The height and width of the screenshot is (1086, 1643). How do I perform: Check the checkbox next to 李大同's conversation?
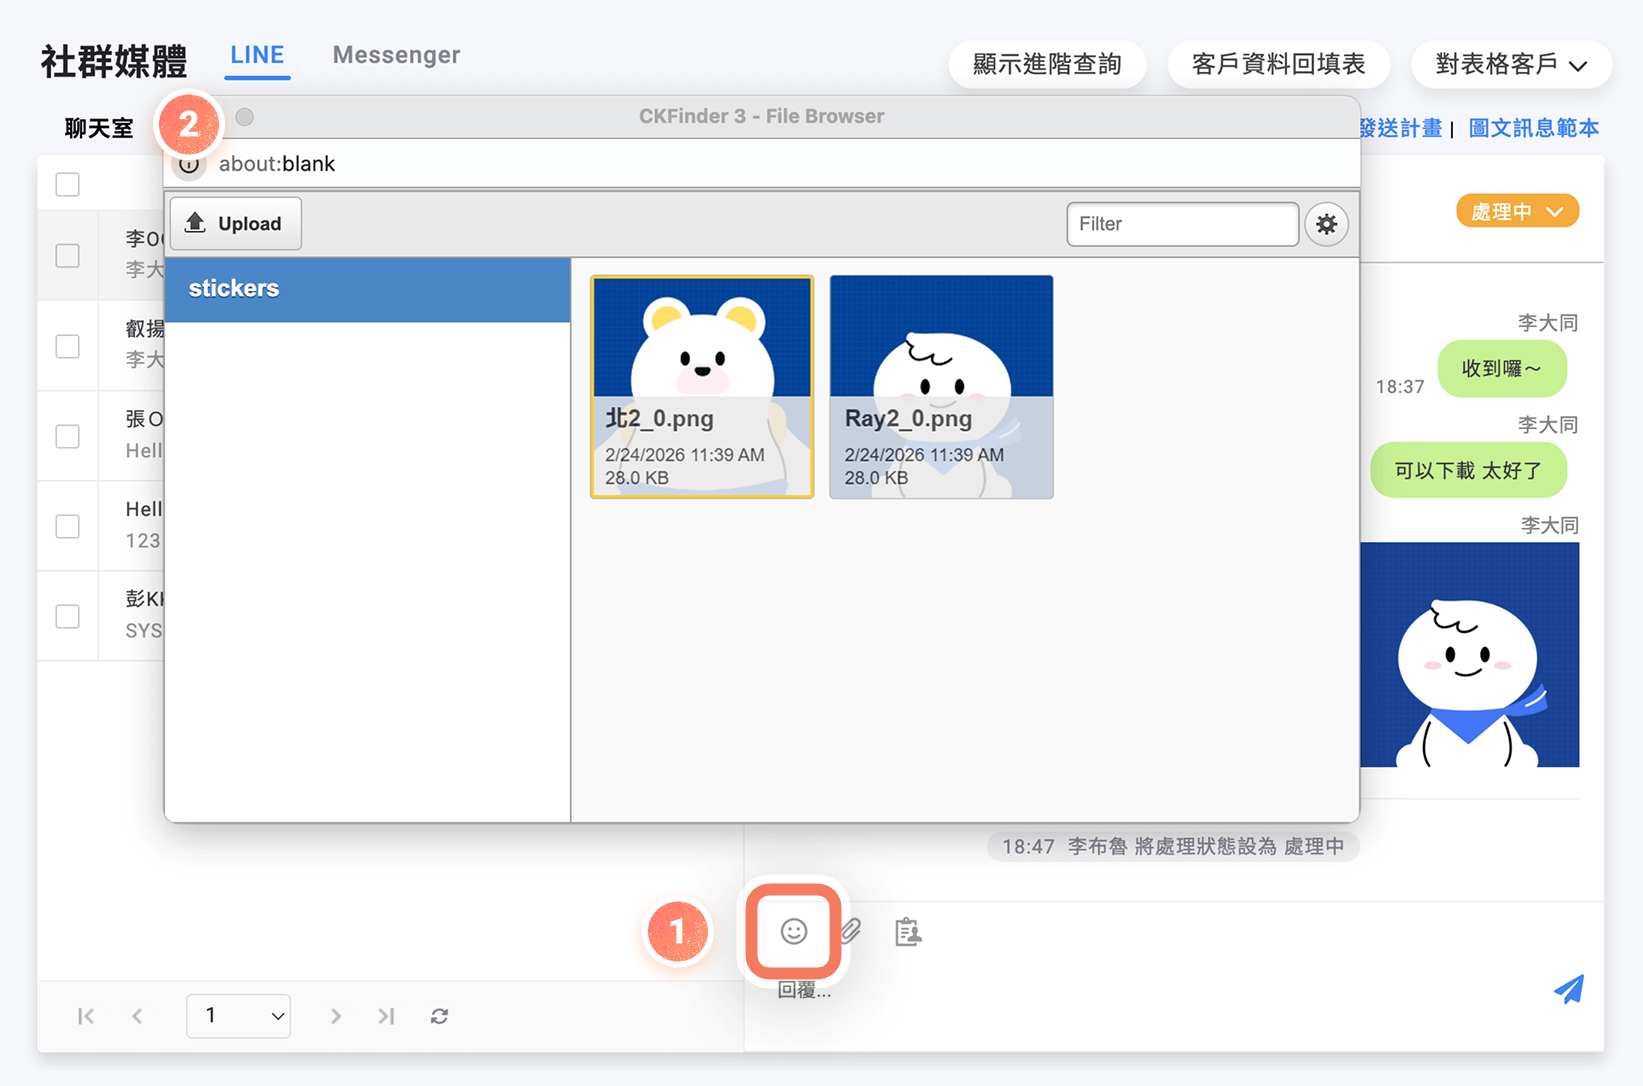pyautogui.click(x=67, y=255)
